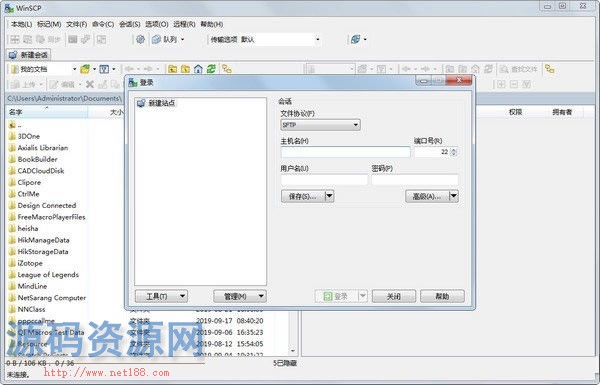
Task: Select the FreeMacroPlayerFiles folder
Action: point(51,217)
